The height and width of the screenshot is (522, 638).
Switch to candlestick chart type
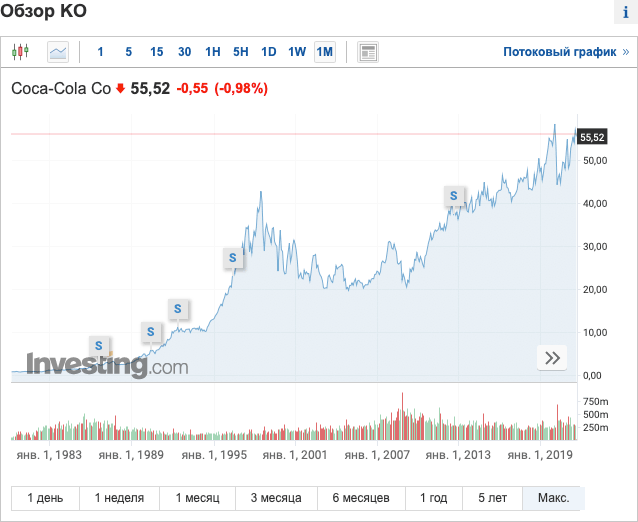[22, 52]
